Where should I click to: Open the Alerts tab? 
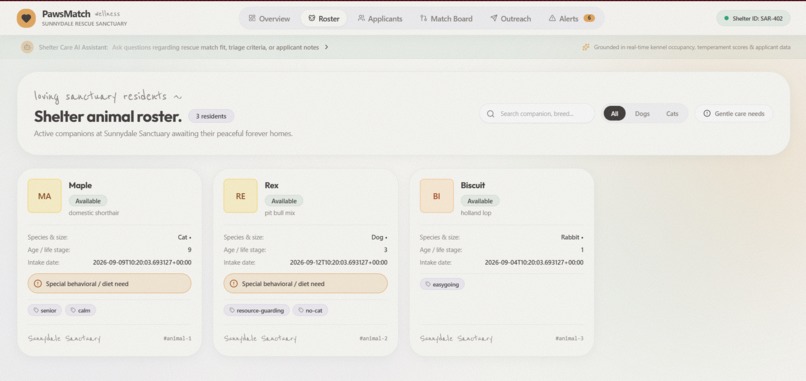pos(571,19)
